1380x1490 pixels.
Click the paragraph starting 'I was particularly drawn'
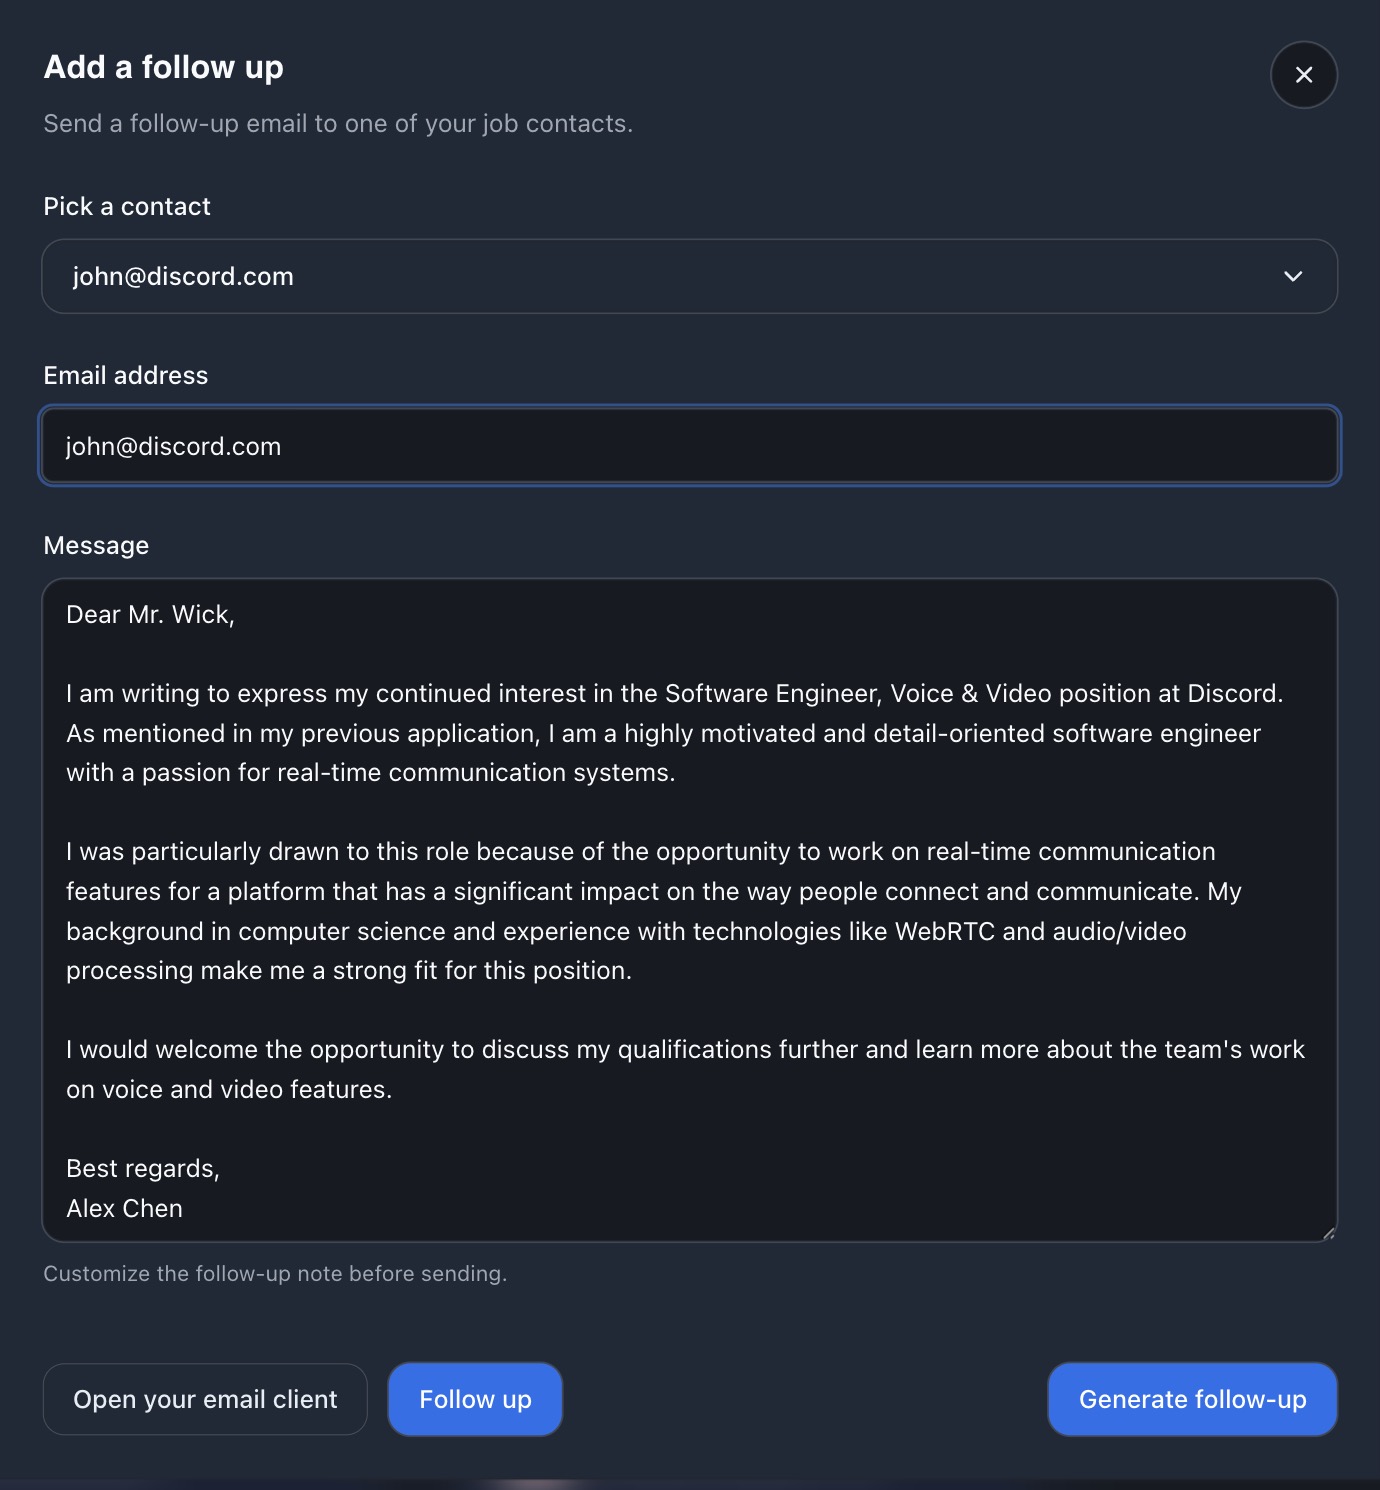click(x=640, y=911)
